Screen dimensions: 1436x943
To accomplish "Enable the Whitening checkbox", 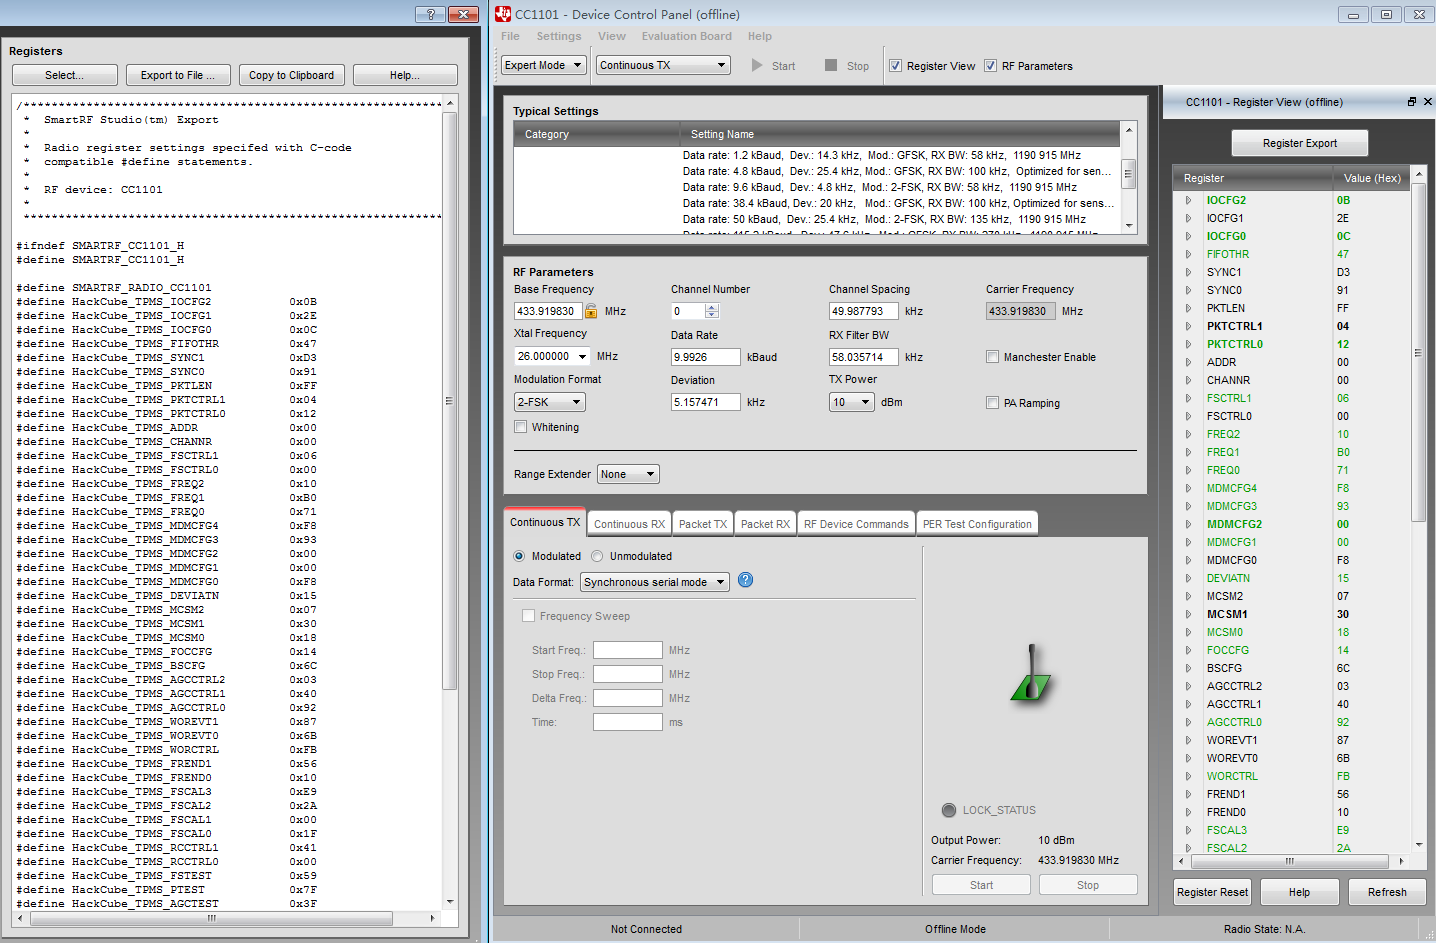I will coord(520,427).
